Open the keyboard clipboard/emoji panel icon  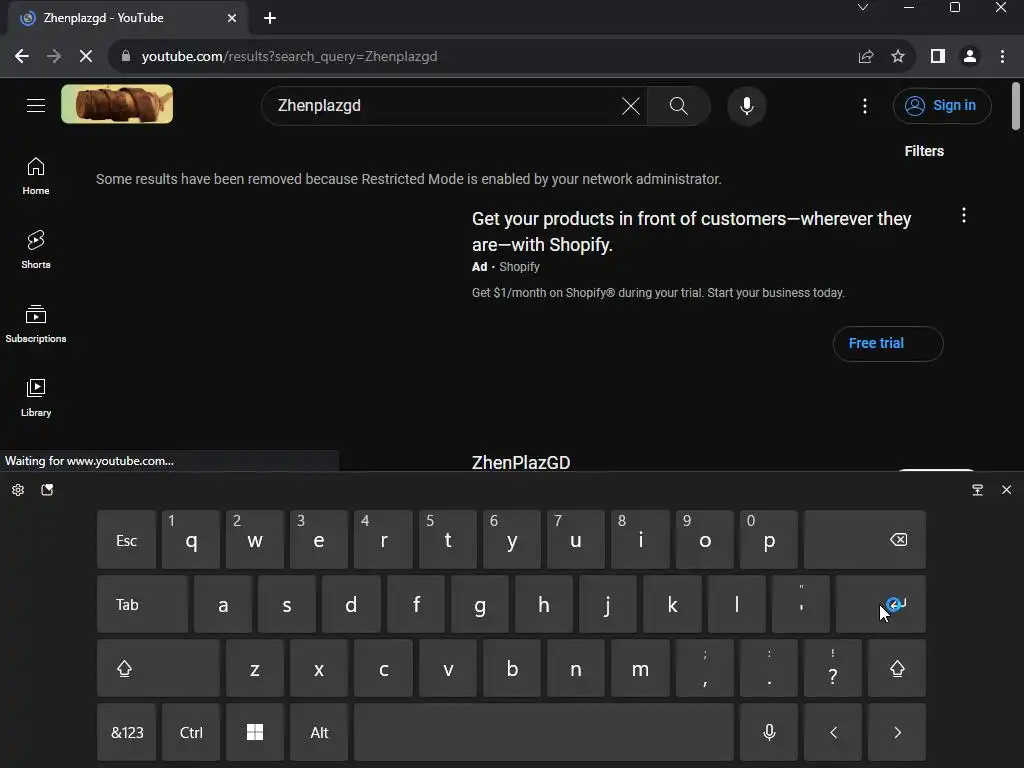(47, 490)
